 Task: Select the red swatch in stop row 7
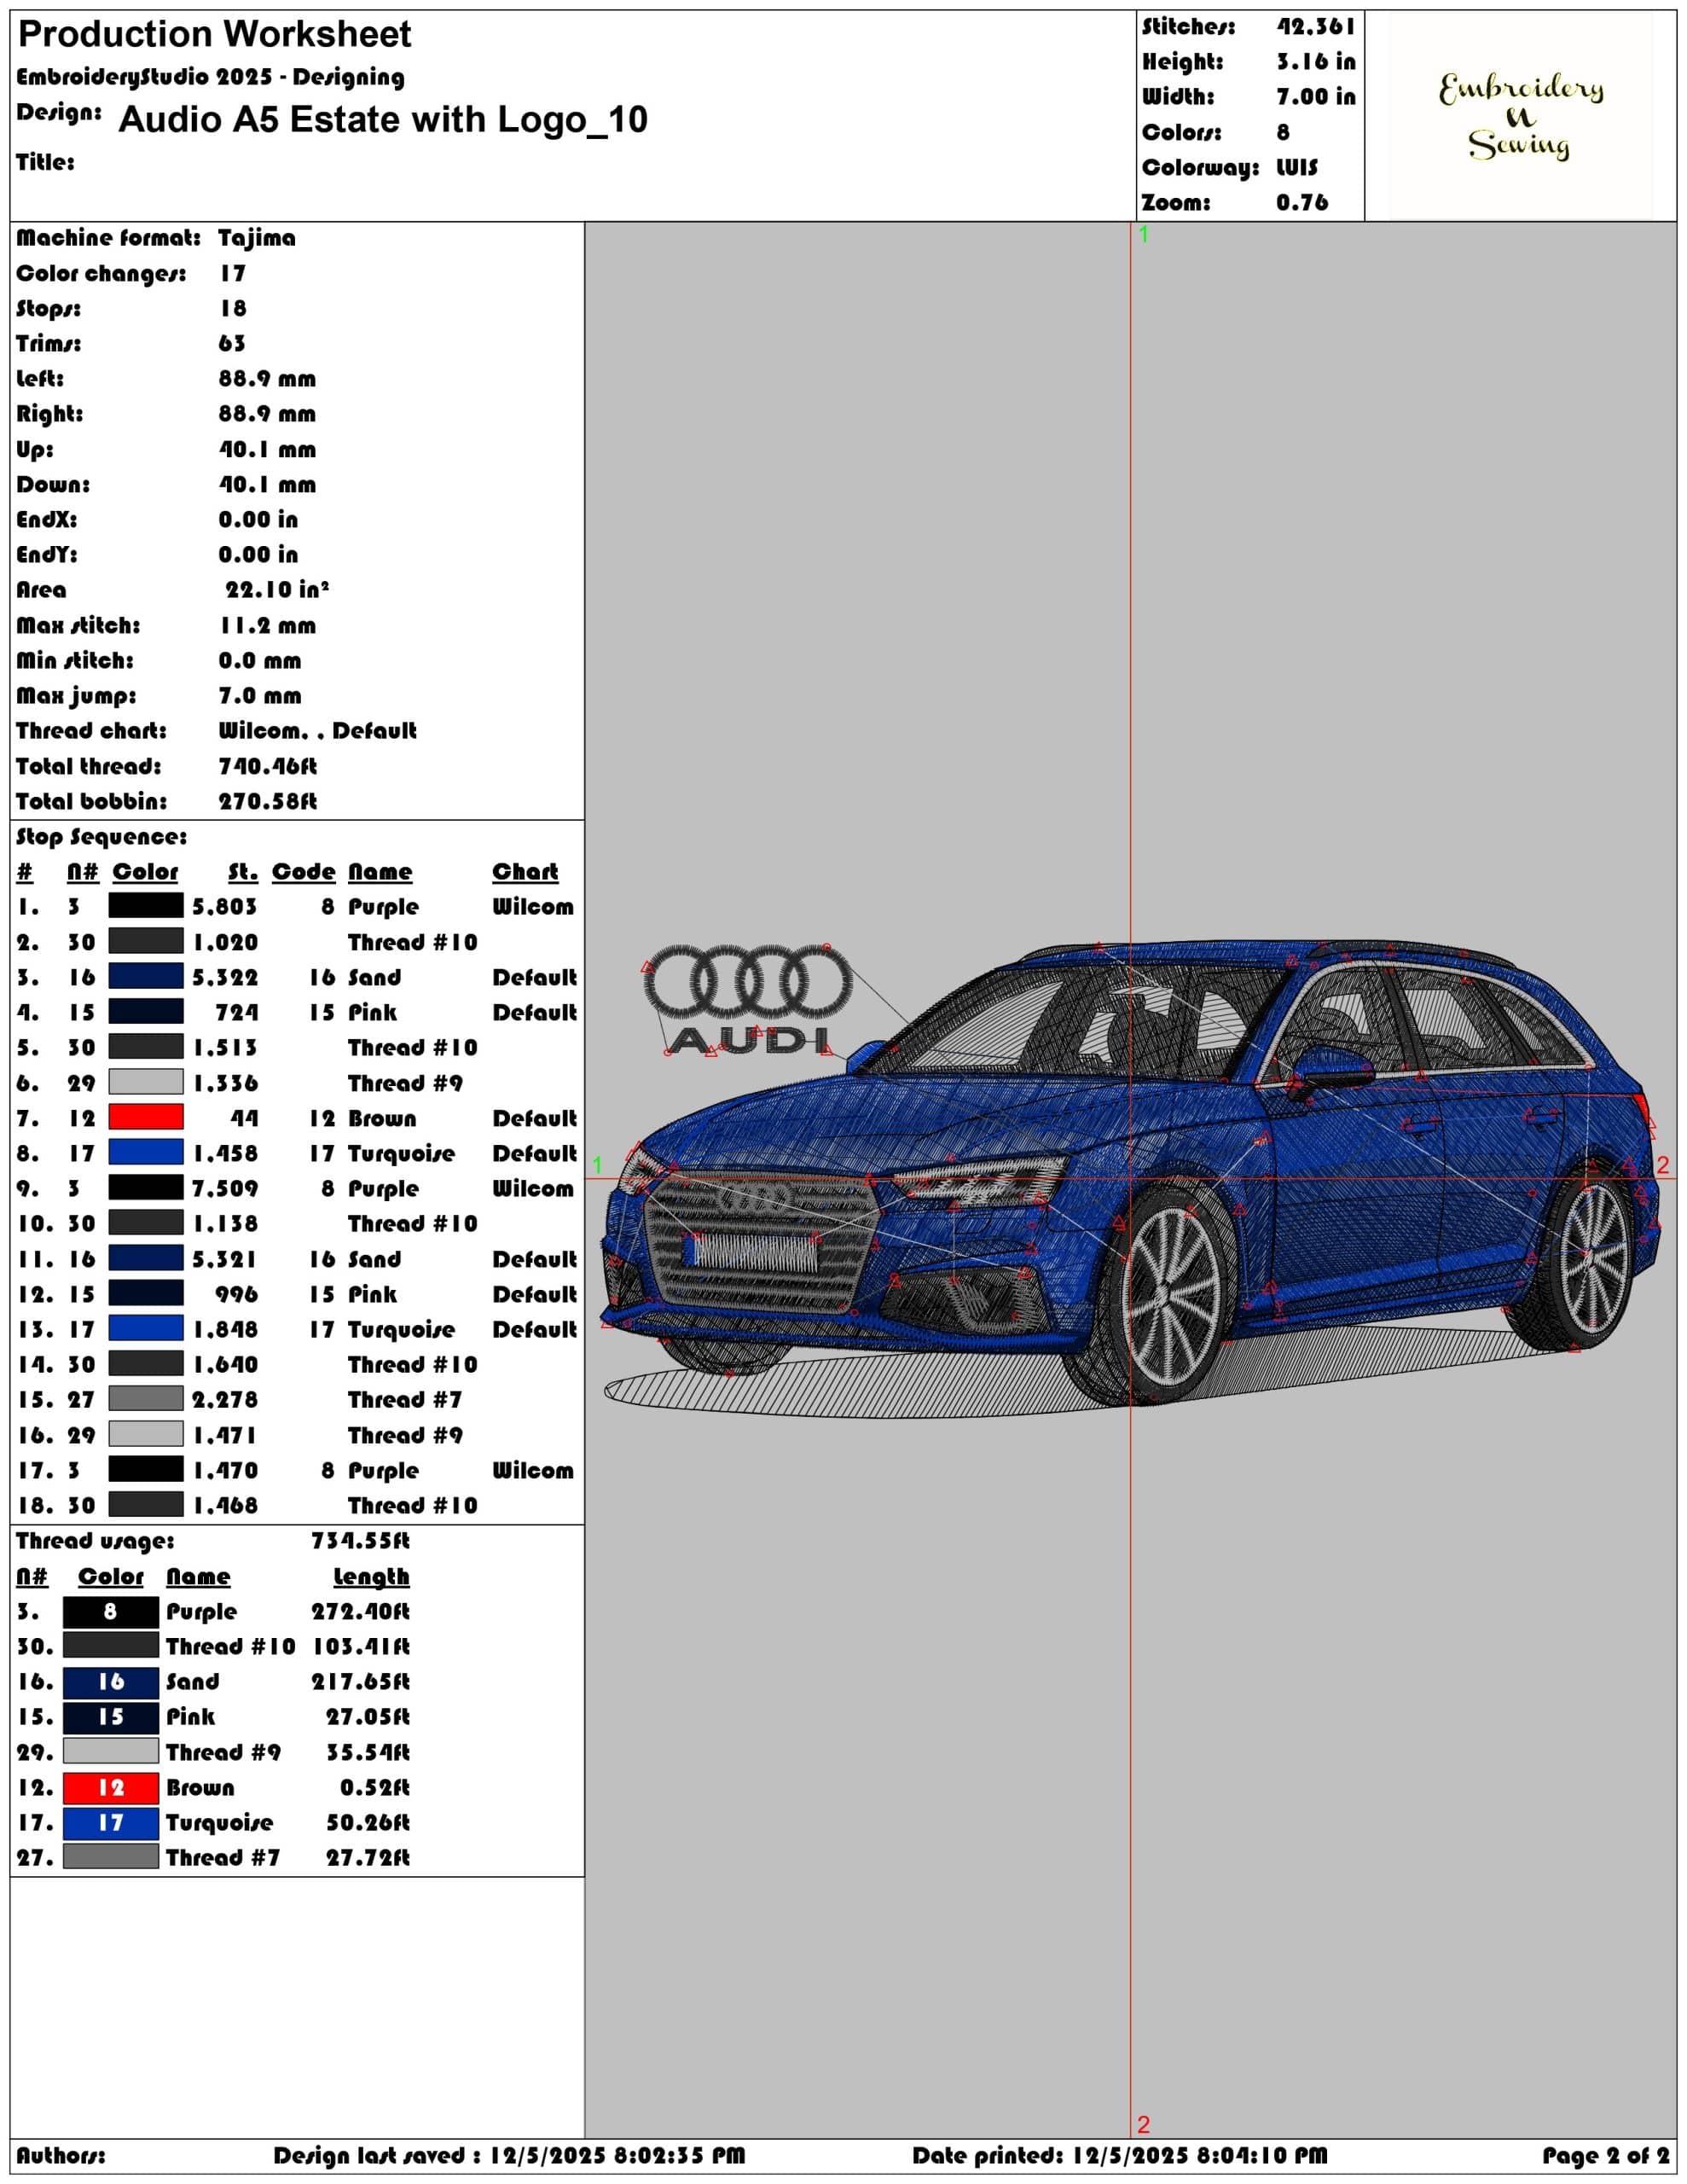point(146,1117)
